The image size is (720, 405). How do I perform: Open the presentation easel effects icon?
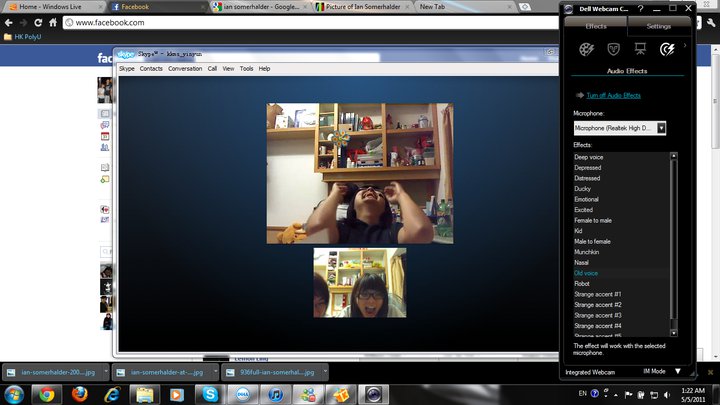point(640,49)
